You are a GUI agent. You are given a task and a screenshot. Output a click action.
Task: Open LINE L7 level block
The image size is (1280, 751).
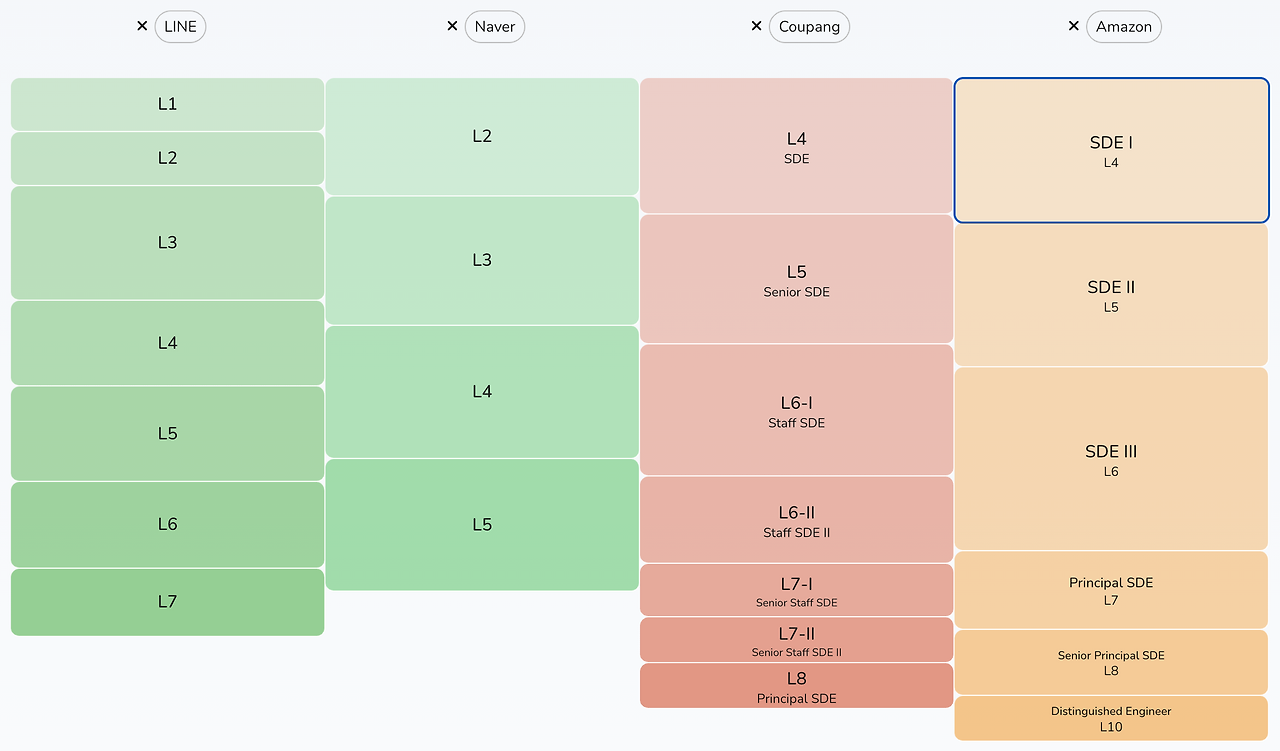click(x=167, y=602)
